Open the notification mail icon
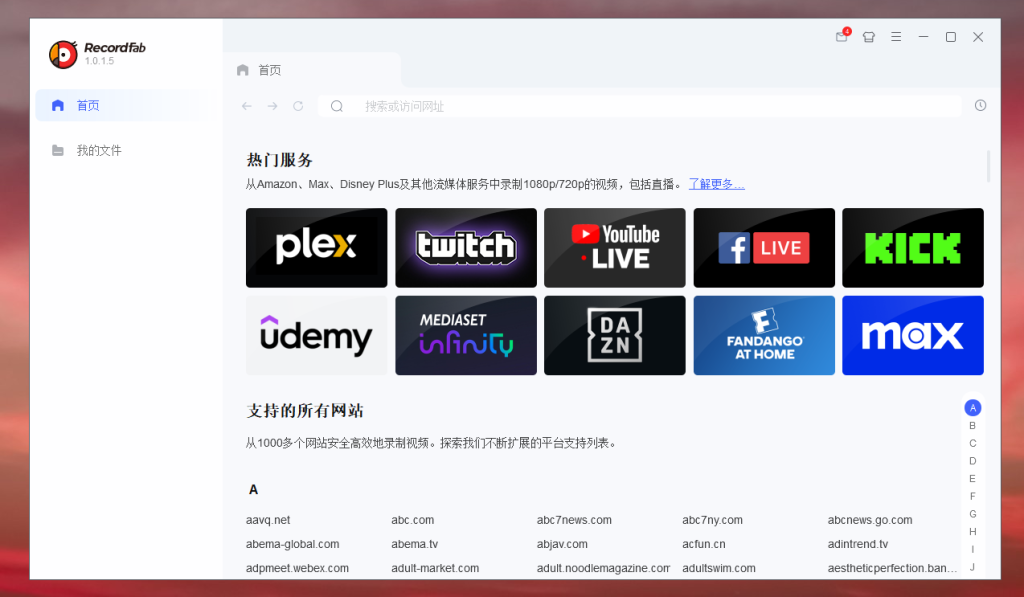Screen dimensions: 1024x597 pyautogui.click(x=842, y=37)
